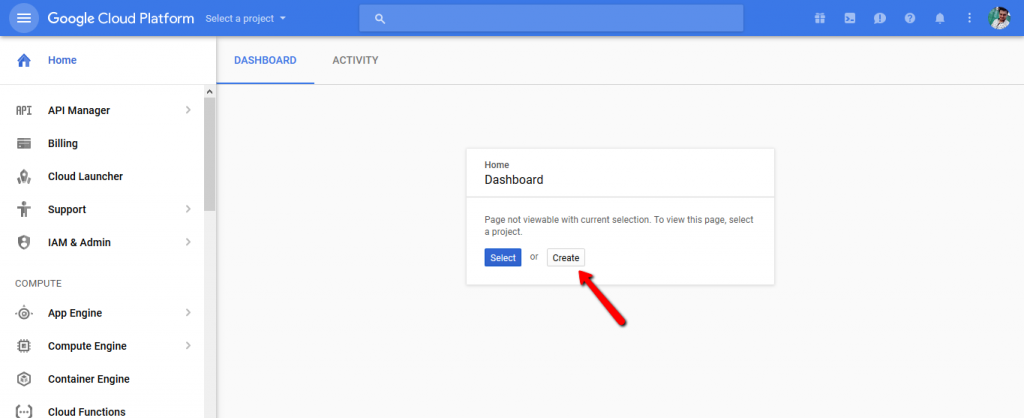1024x418 pixels.
Task: Open the feedback alert icon
Action: pos(880,18)
